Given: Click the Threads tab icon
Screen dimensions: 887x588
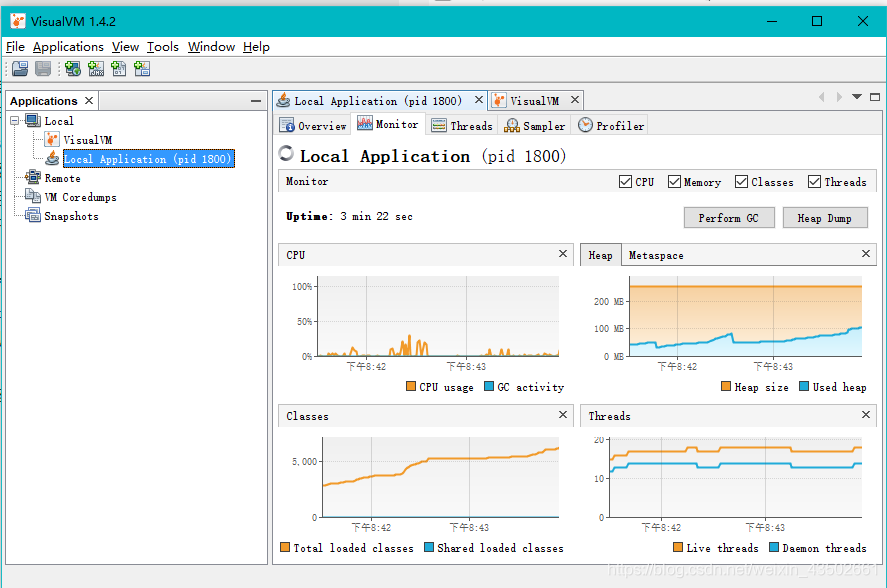Looking at the screenshot, I should coord(439,126).
